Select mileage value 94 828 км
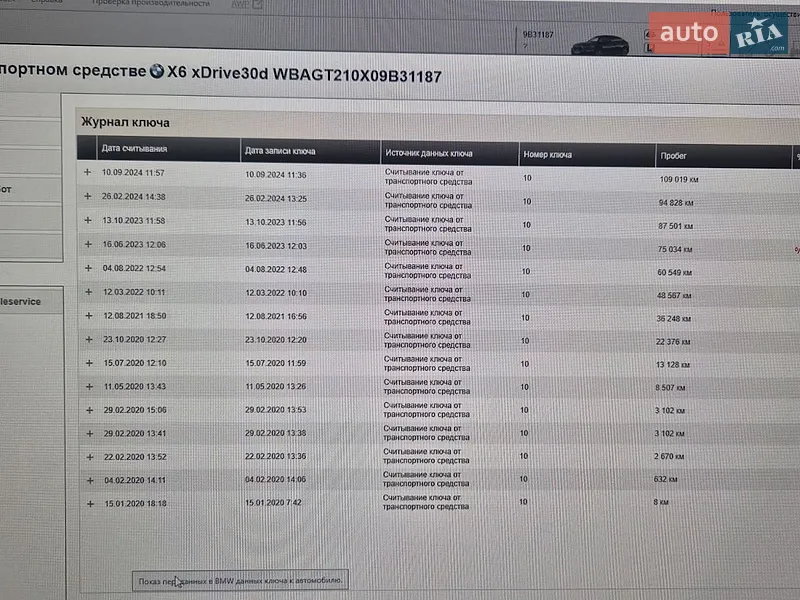This screenshot has height=600, width=800. (676, 203)
